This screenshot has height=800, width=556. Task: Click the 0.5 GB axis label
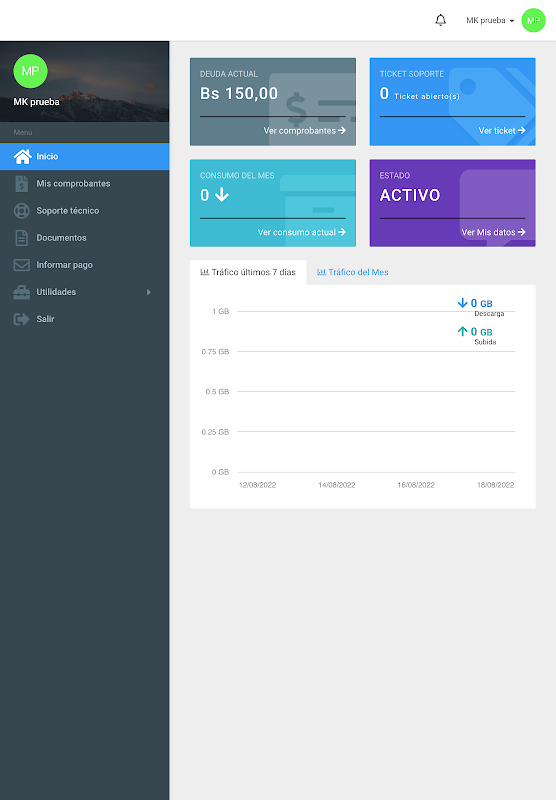coord(217,392)
